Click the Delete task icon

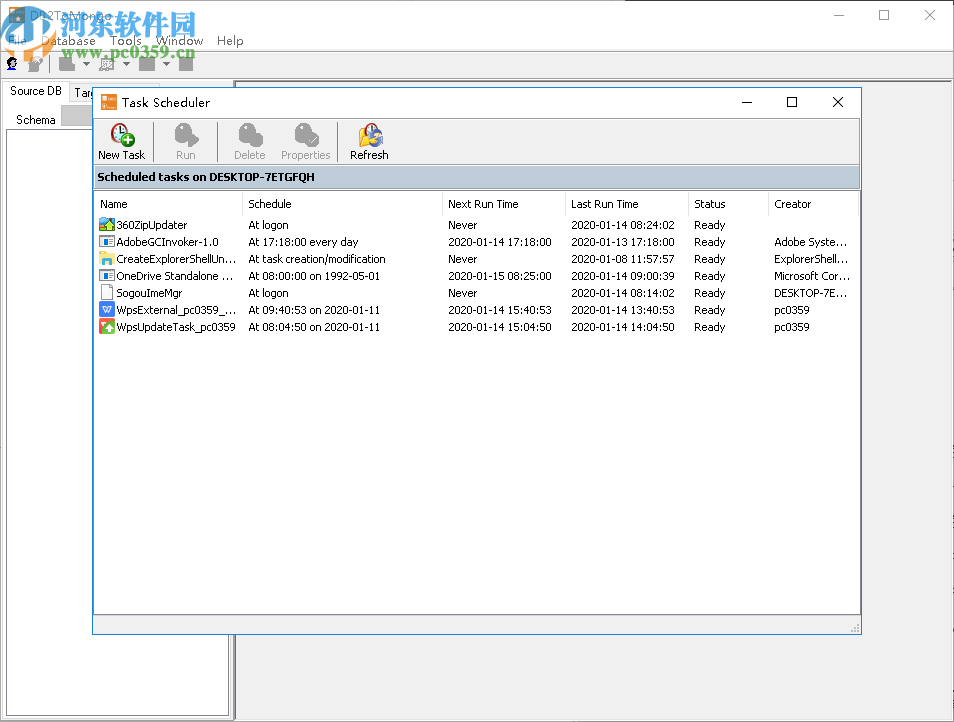[x=248, y=141]
